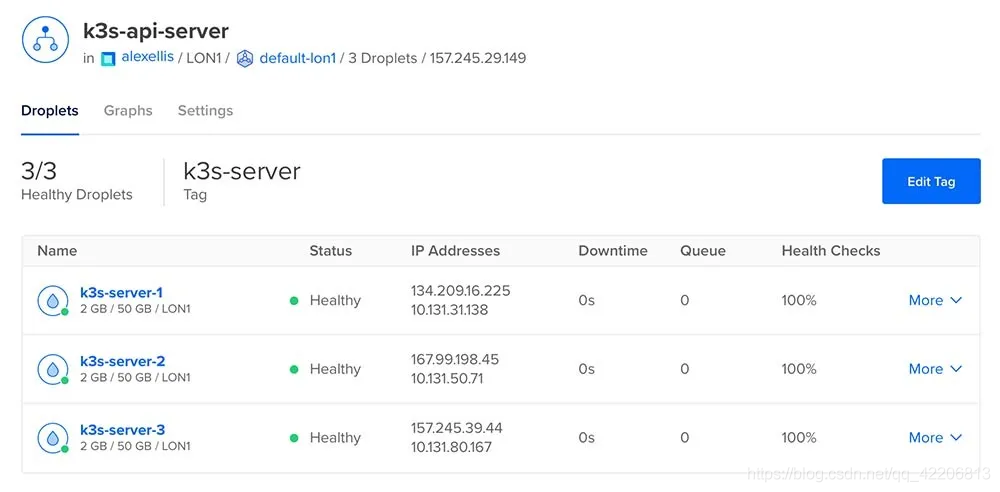Click the IP Addresses column header
The width and height of the screenshot is (1000, 492).
tap(455, 251)
